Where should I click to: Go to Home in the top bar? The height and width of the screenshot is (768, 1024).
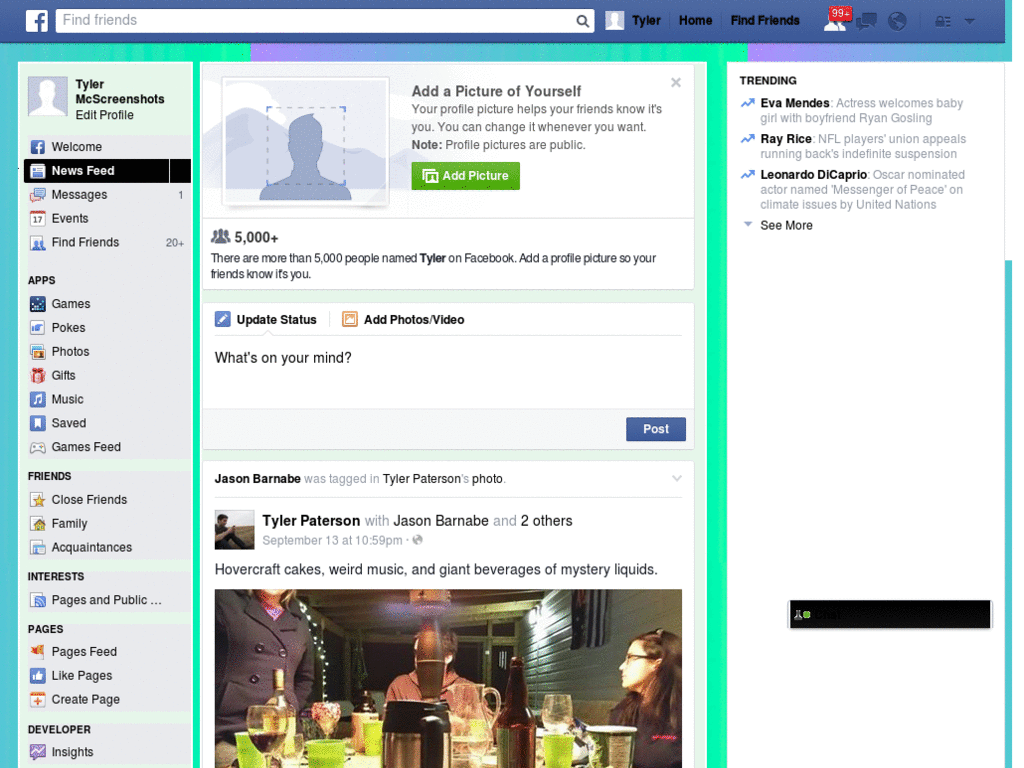point(696,21)
